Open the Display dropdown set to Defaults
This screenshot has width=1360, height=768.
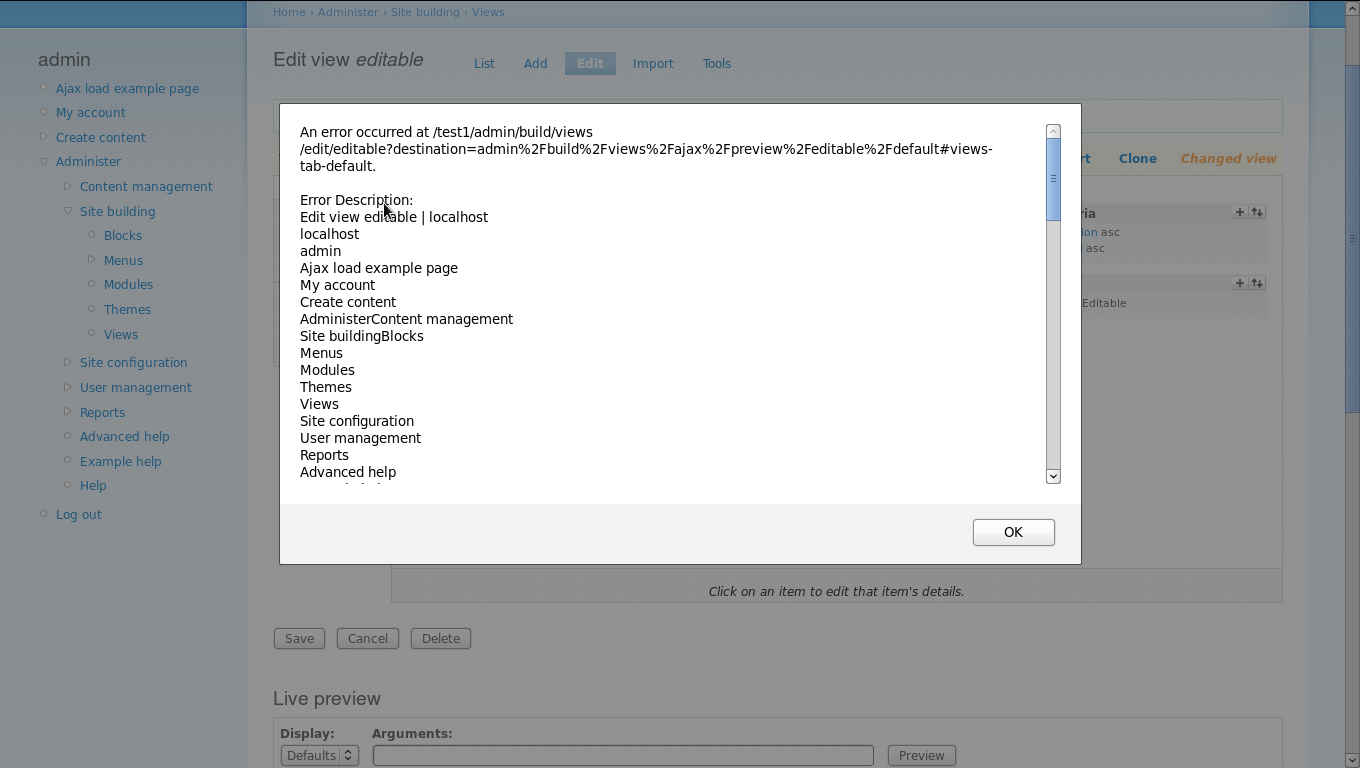point(319,755)
